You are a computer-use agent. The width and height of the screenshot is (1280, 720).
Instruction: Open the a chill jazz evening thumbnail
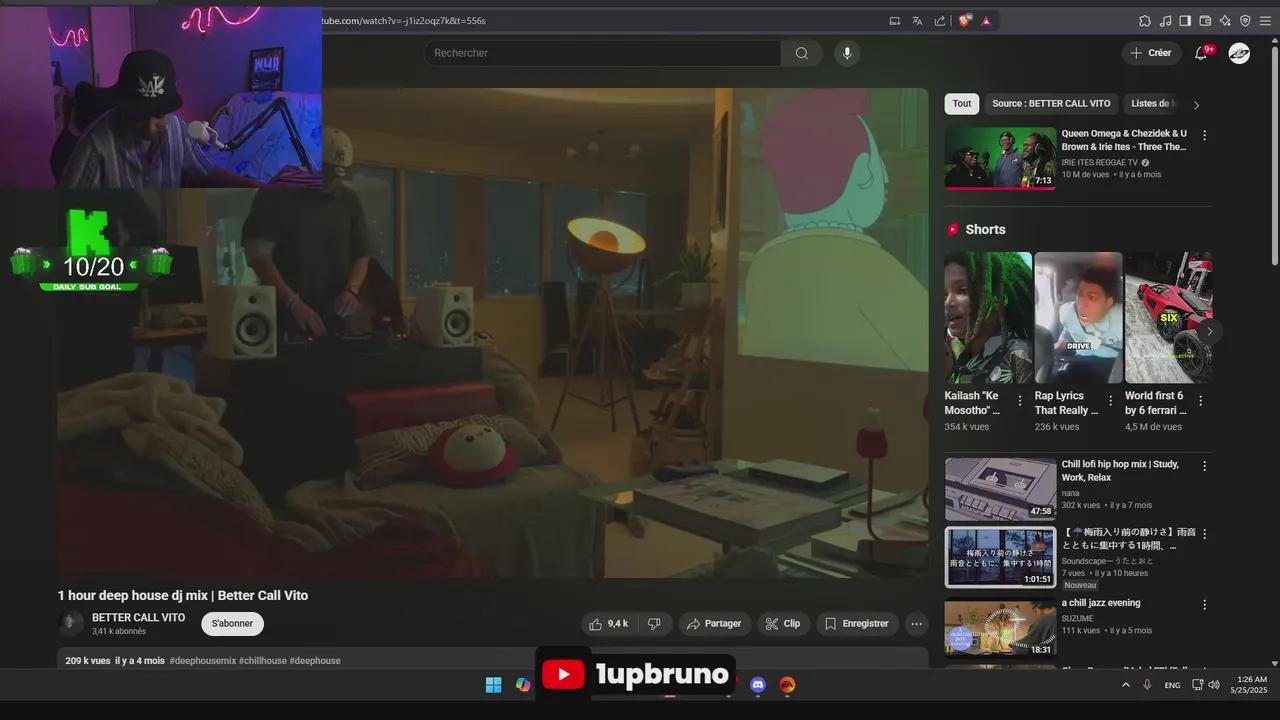pyautogui.click(x=1000, y=627)
